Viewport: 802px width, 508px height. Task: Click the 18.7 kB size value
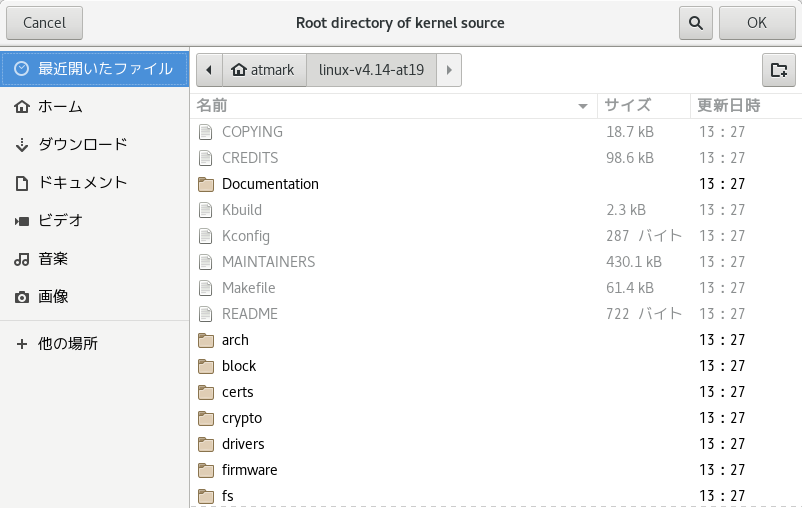[x=630, y=132]
